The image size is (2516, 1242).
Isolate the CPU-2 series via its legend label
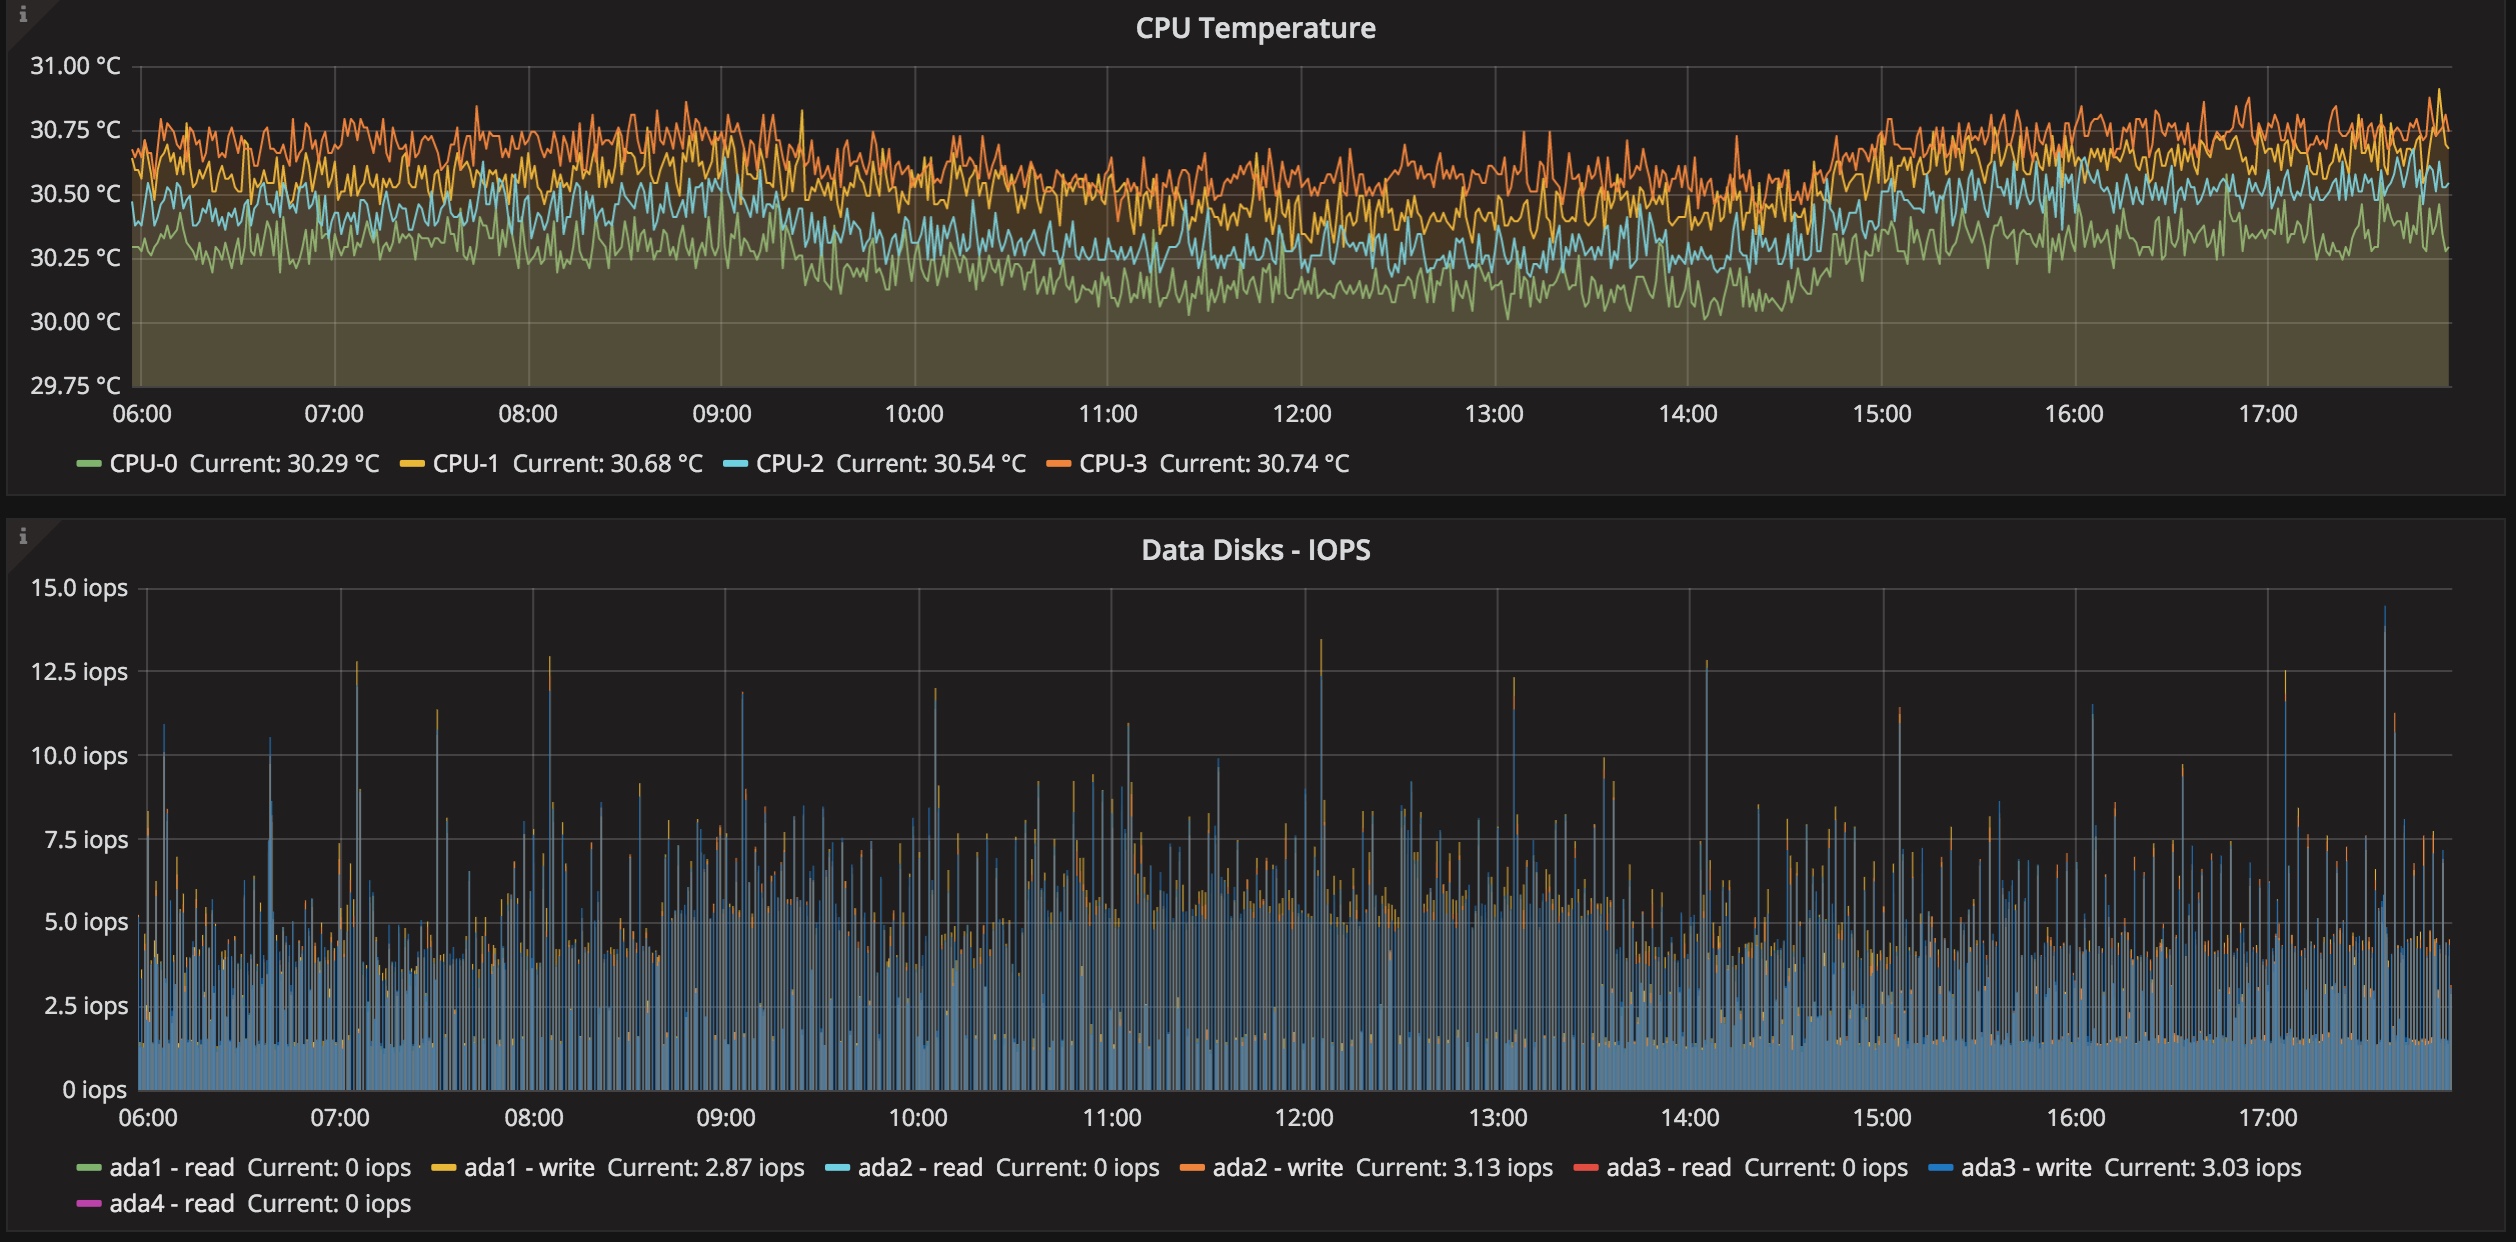[789, 464]
